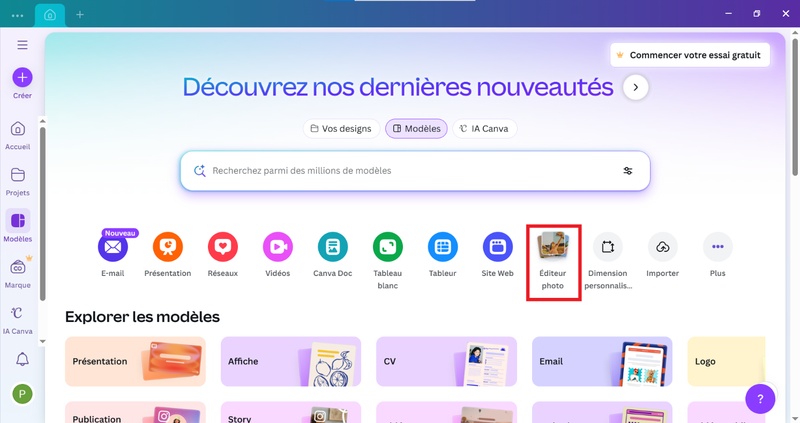Open IA Canva in the sidebar

[18, 320]
